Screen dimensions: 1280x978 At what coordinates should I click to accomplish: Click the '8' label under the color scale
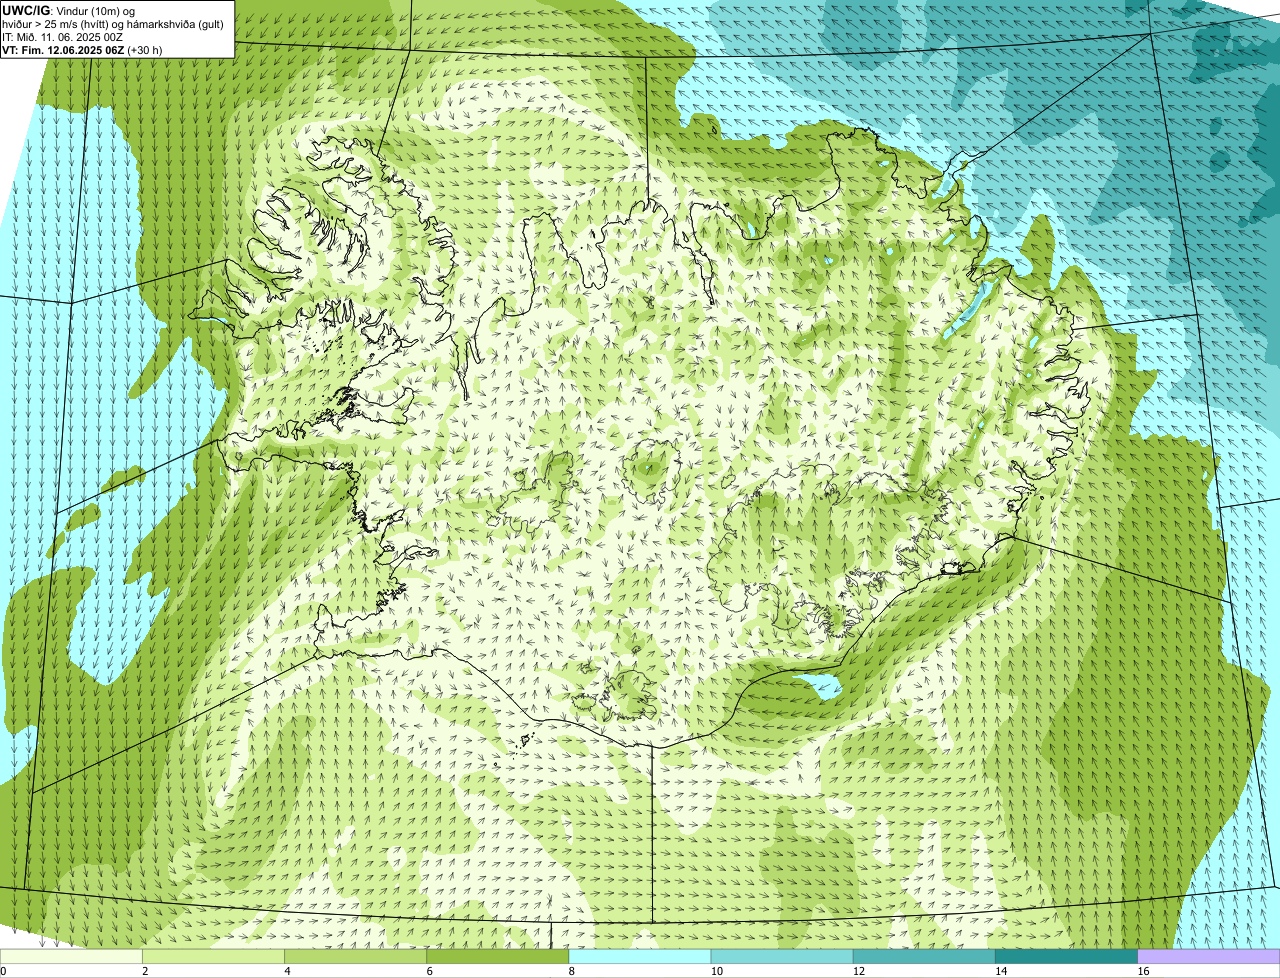click(x=571, y=971)
